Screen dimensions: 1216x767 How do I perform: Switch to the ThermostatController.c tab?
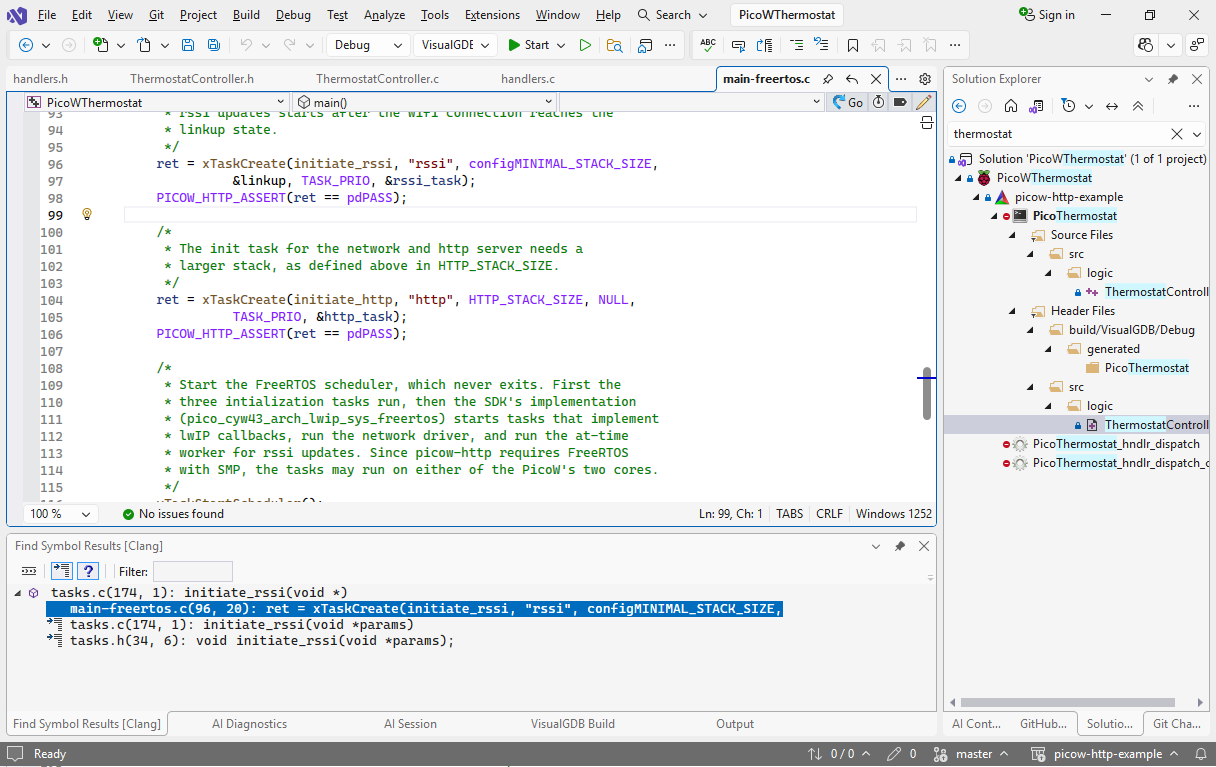(377, 79)
